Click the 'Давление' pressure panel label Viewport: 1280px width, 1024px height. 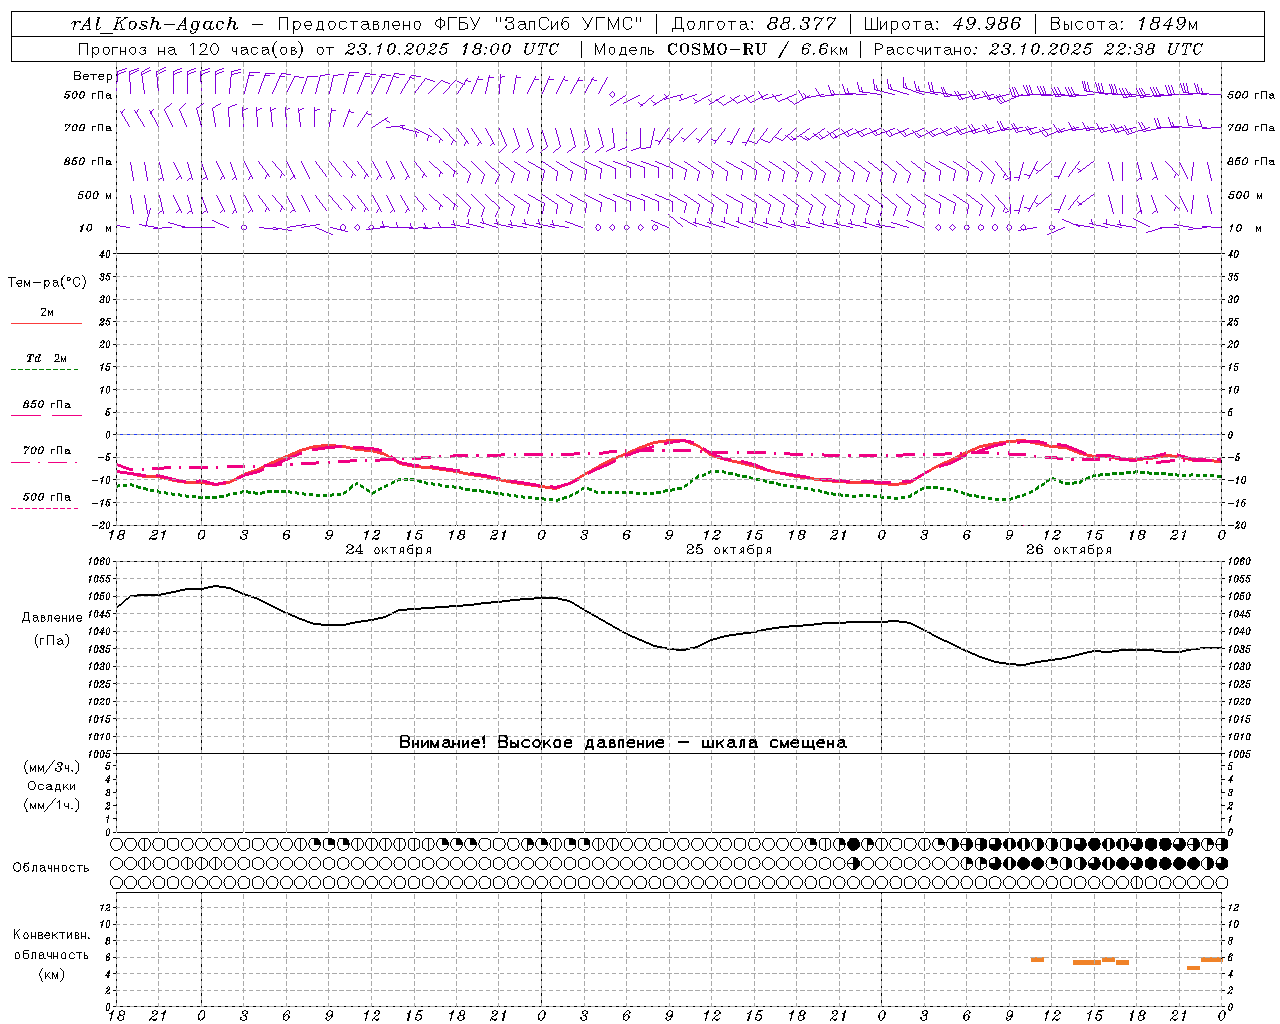pos(52,618)
